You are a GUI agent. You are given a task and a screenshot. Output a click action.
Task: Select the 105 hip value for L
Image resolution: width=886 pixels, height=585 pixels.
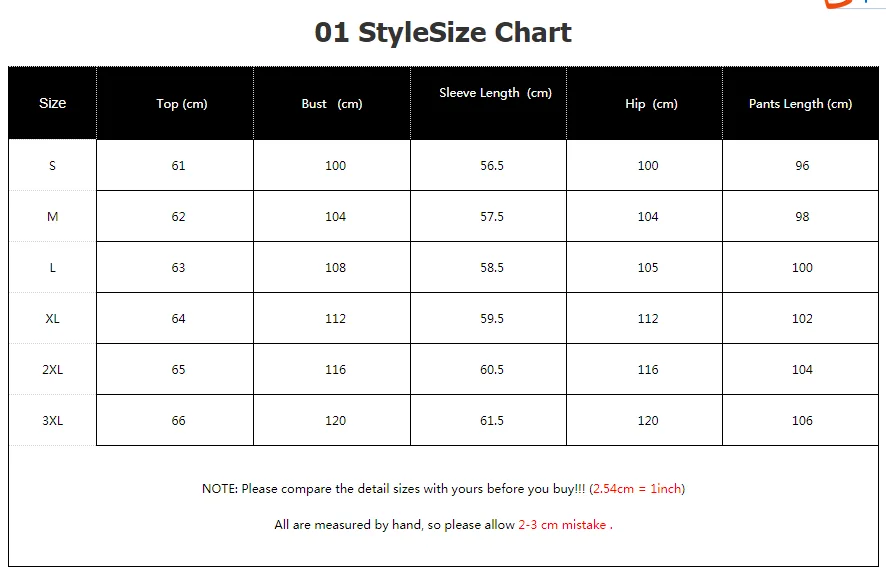(648, 267)
